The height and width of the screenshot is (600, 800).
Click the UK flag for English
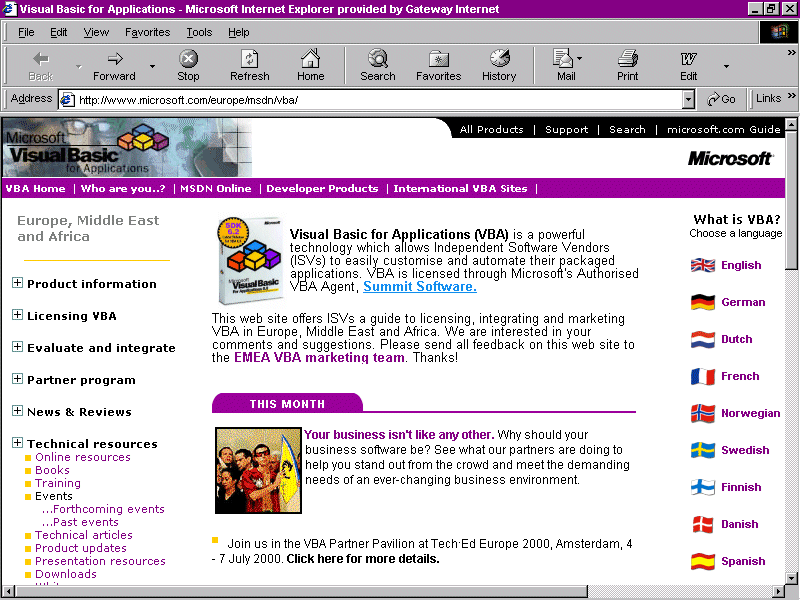703,265
